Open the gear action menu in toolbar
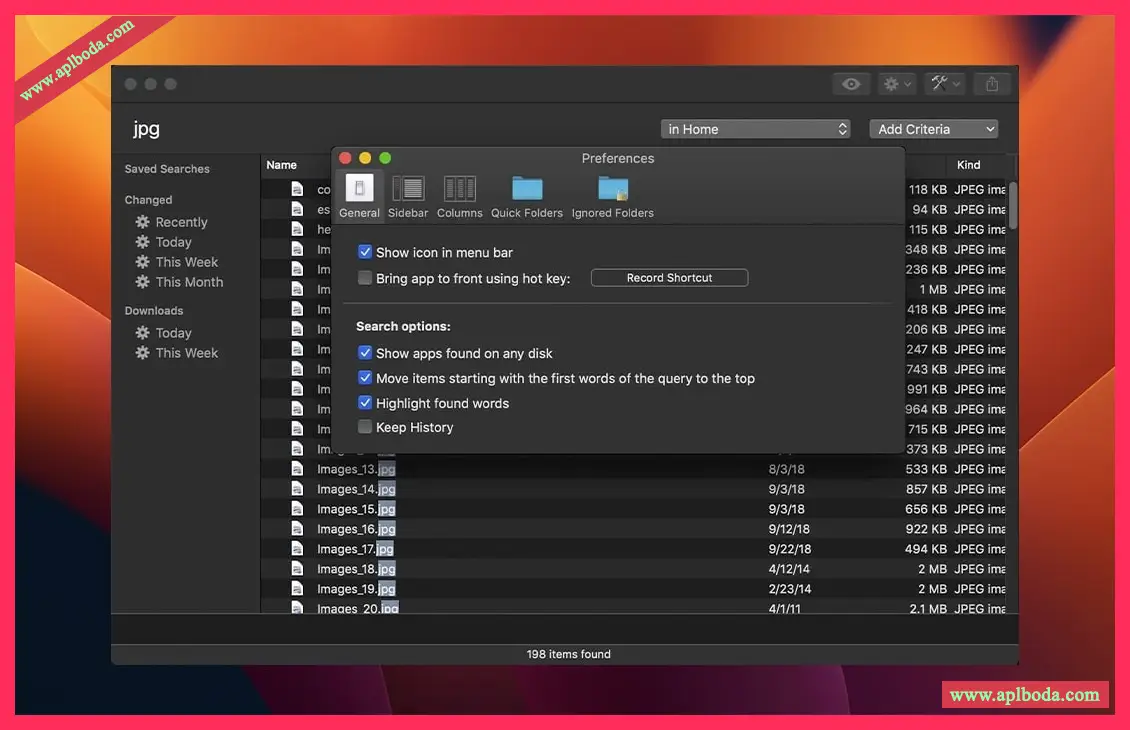The width and height of the screenshot is (1130, 730). click(896, 85)
